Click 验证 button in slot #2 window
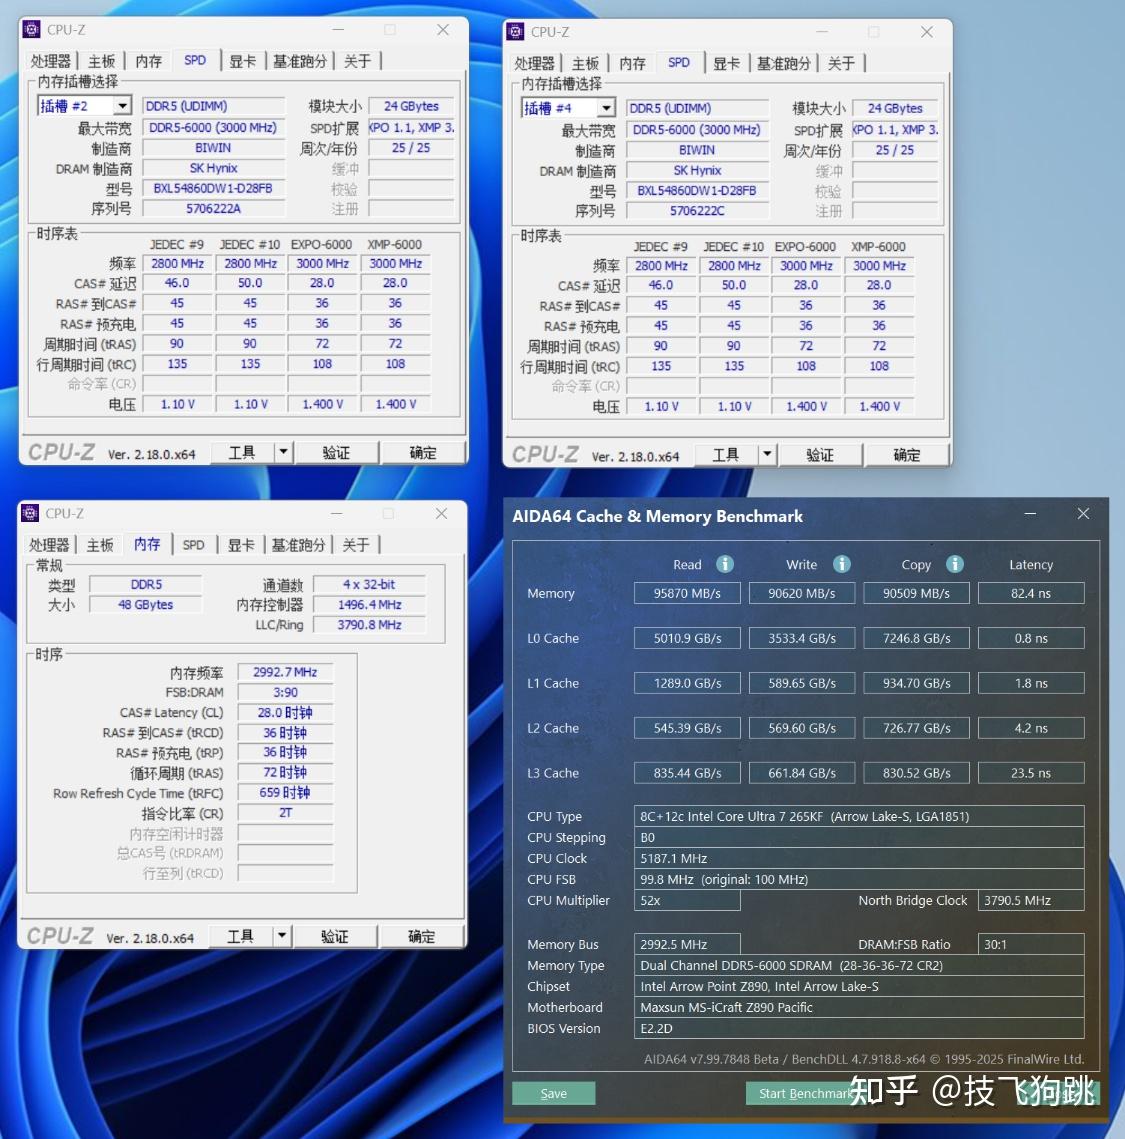Image resolution: width=1125 pixels, height=1139 pixels. [x=336, y=453]
